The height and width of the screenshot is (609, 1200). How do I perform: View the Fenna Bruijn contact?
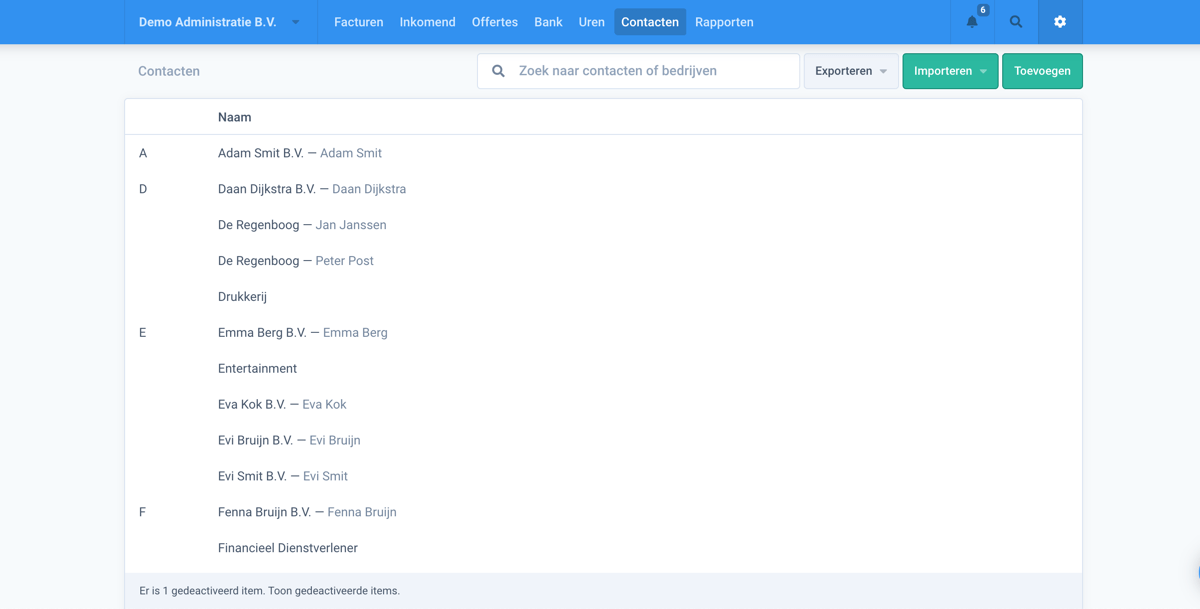pyautogui.click(x=363, y=511)
